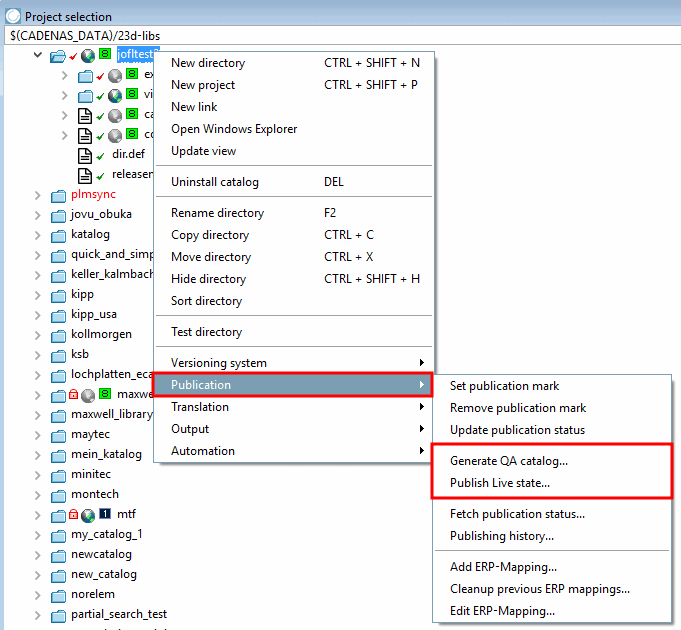
Task: Click the folder icon of kollmorgen
Action: [58, 336]
